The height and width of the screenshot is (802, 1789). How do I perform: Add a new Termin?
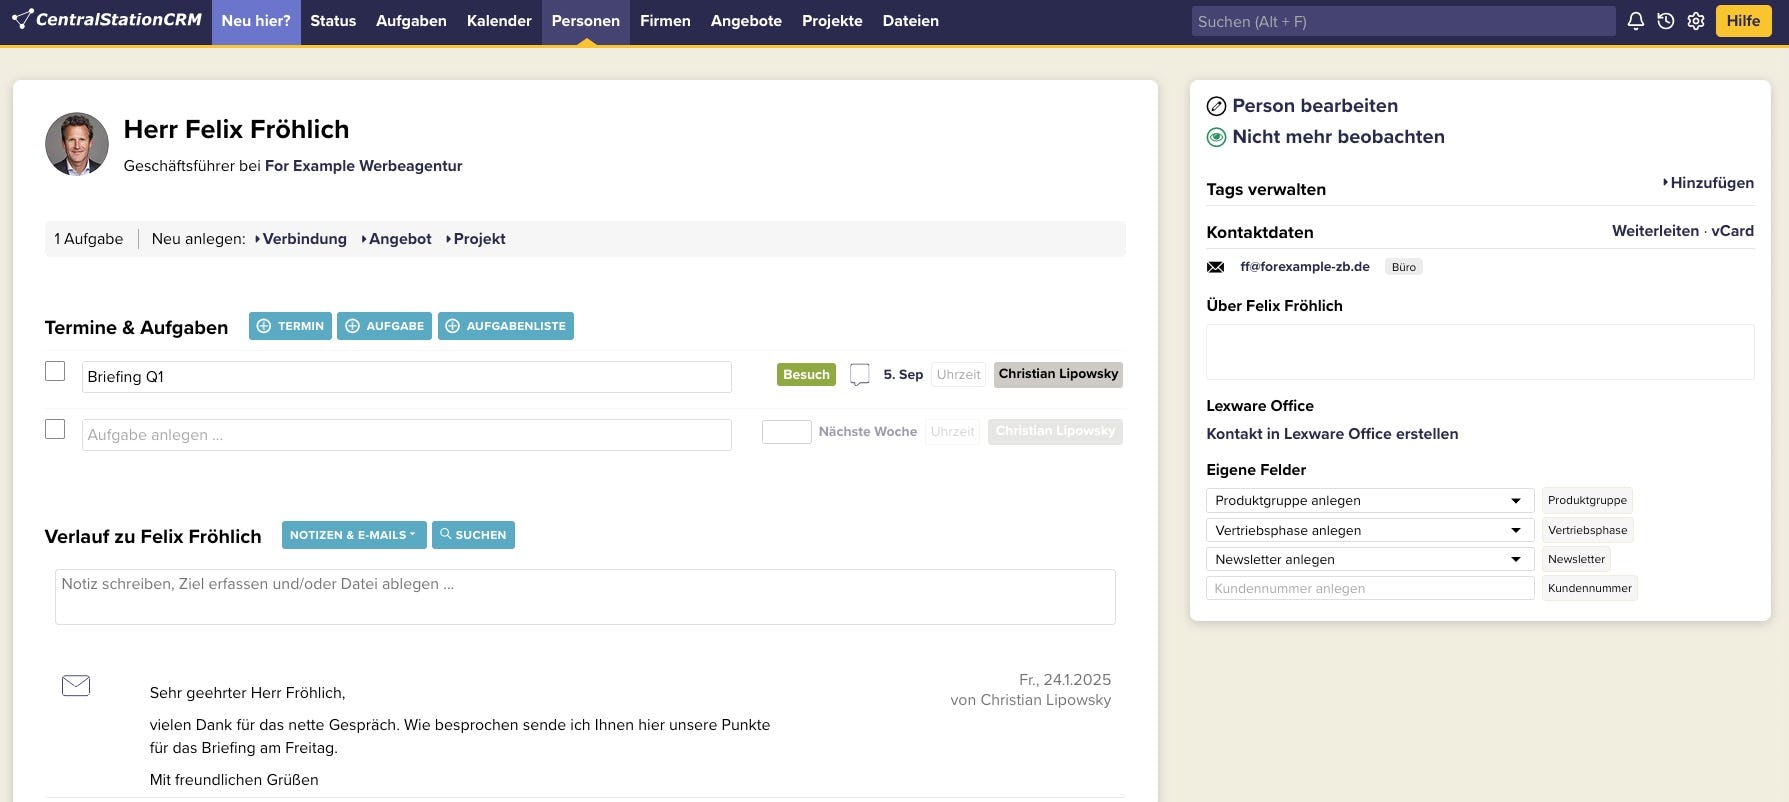pos(290,326)
